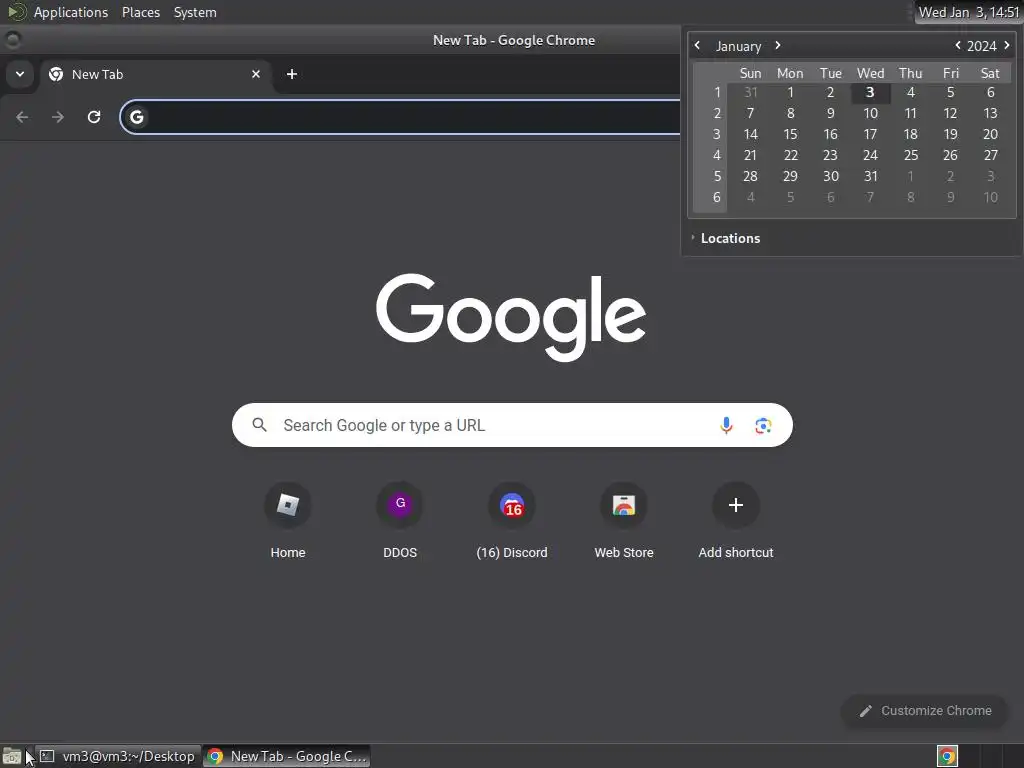The height and width of the screenshot is (768, 1024).
Task: Search by image with the Lens icon
Action: pyautogui.click(x=763, y=426)
